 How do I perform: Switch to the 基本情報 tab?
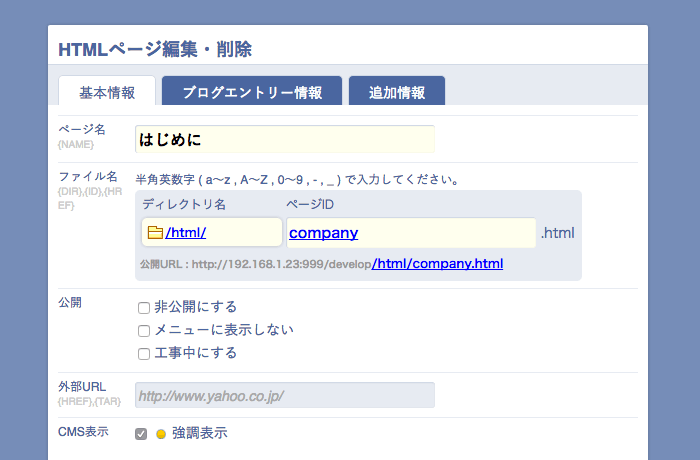click(x=107, y=92)
